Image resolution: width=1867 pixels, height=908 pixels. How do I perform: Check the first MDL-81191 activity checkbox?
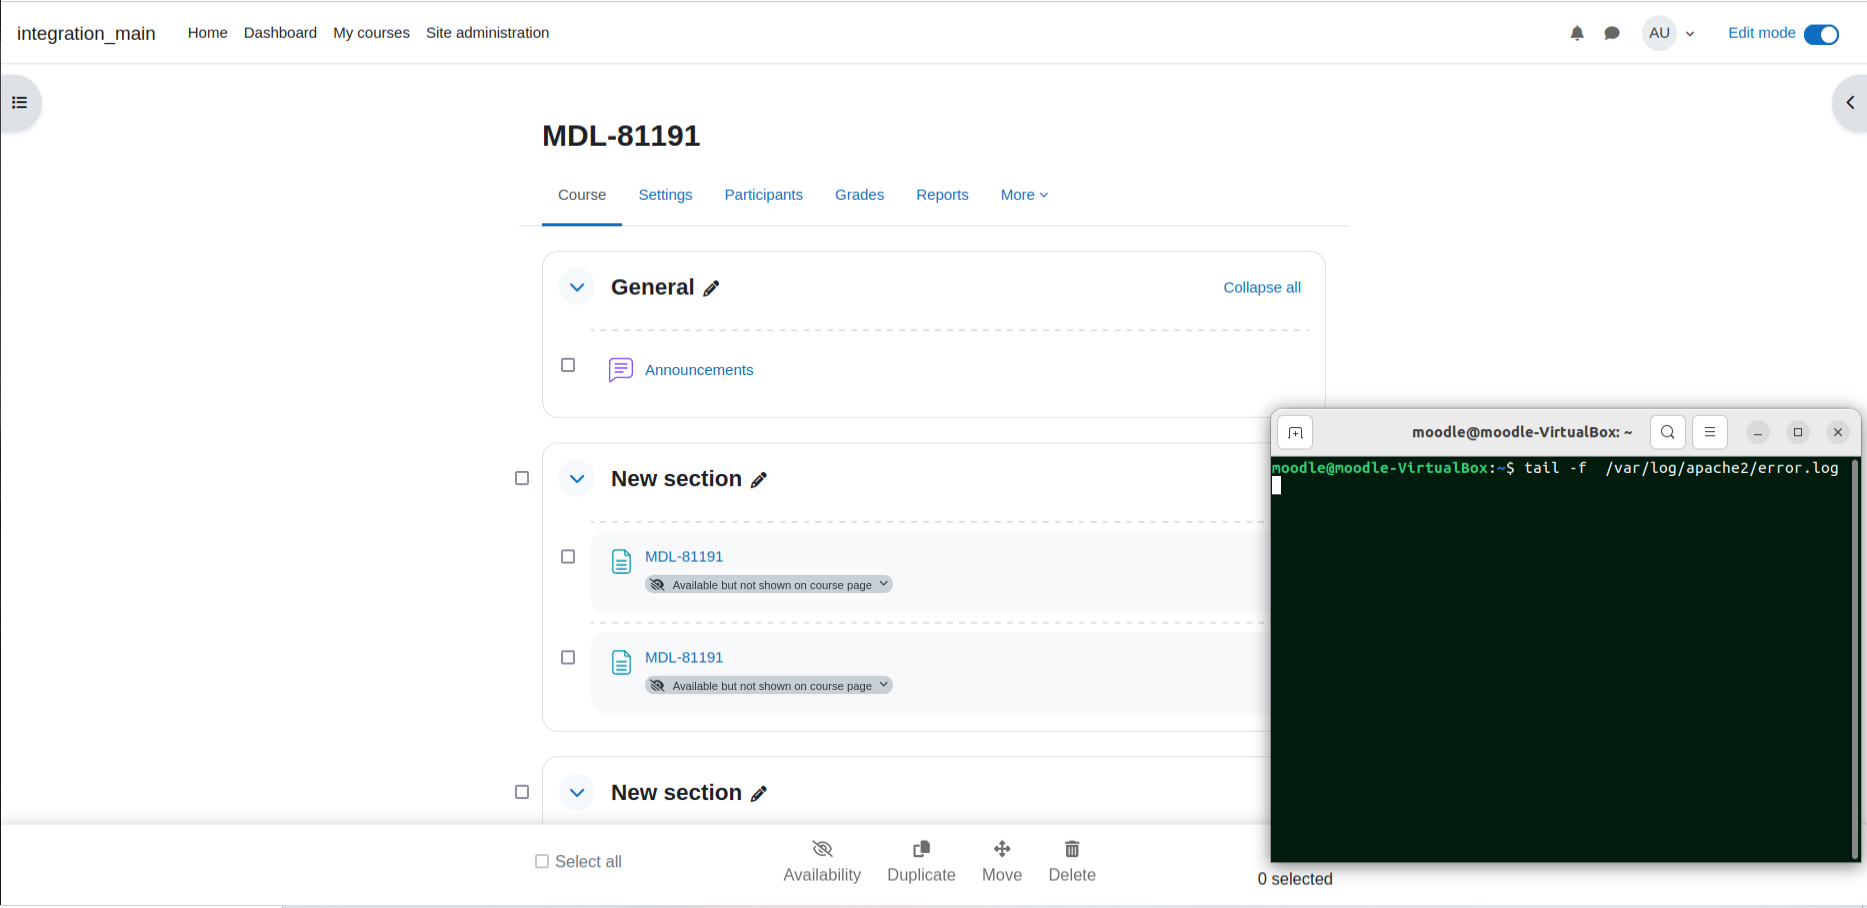(x=568, y=556)
